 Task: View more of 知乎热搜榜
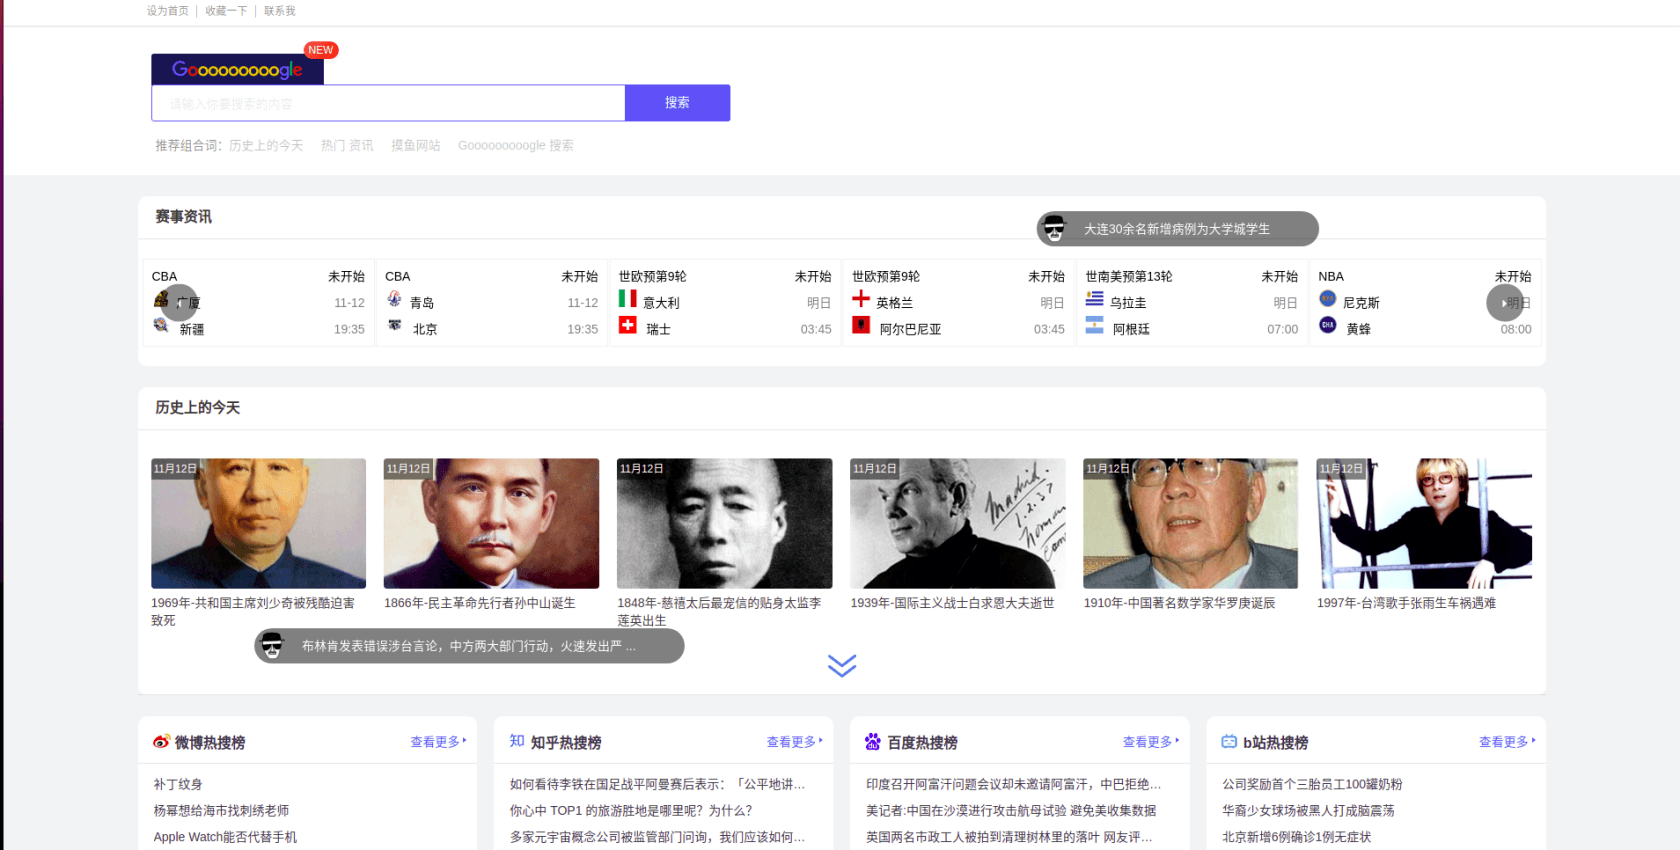794,742
